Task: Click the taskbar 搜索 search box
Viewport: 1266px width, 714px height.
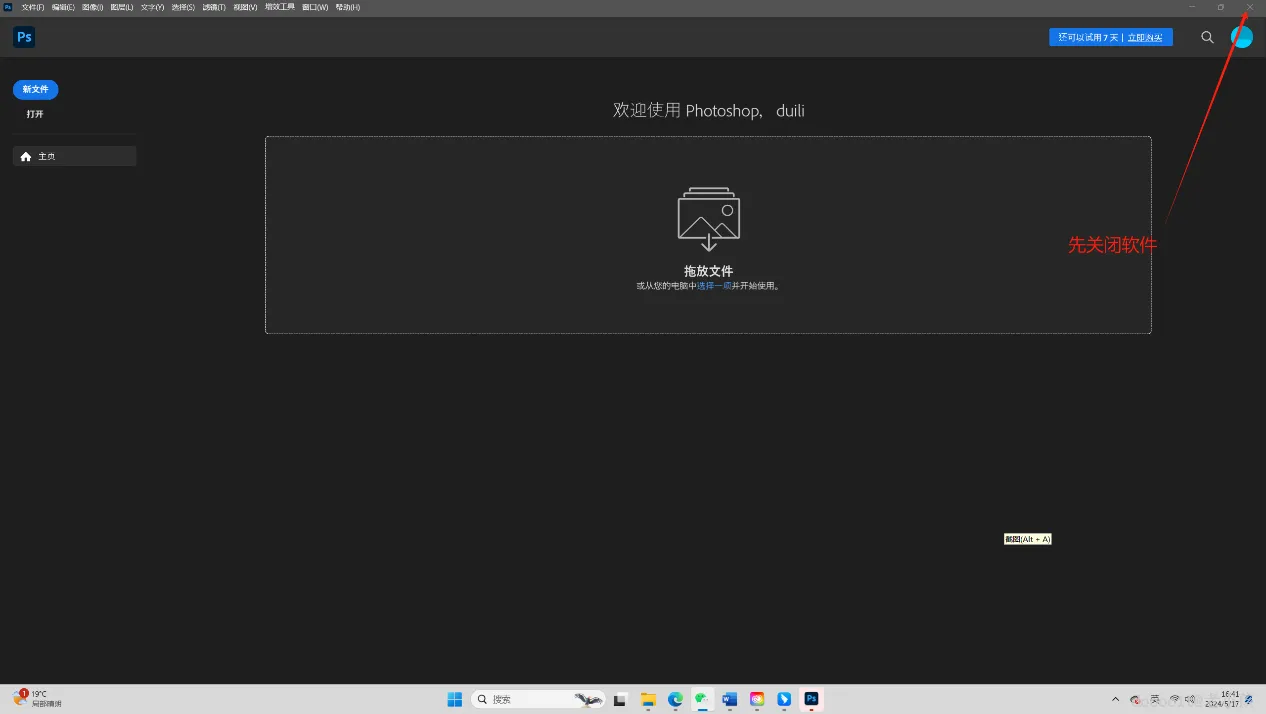Action: [538, 699]
